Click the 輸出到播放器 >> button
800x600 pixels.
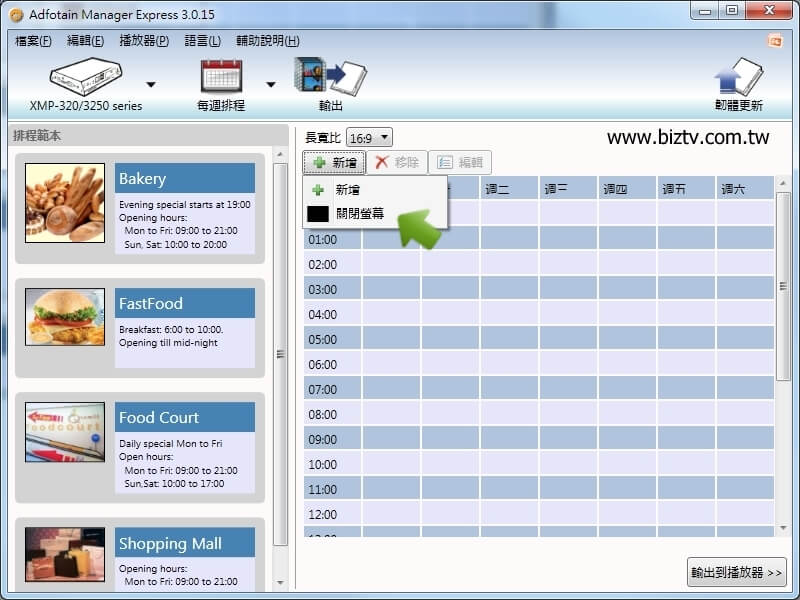pos(737,572)
